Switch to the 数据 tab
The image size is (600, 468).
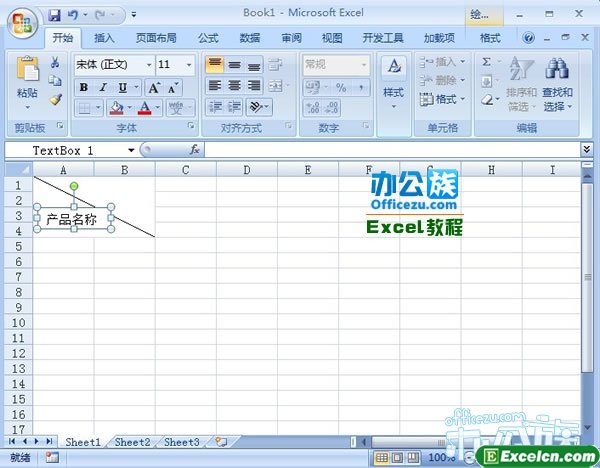[x=250, y=38]
